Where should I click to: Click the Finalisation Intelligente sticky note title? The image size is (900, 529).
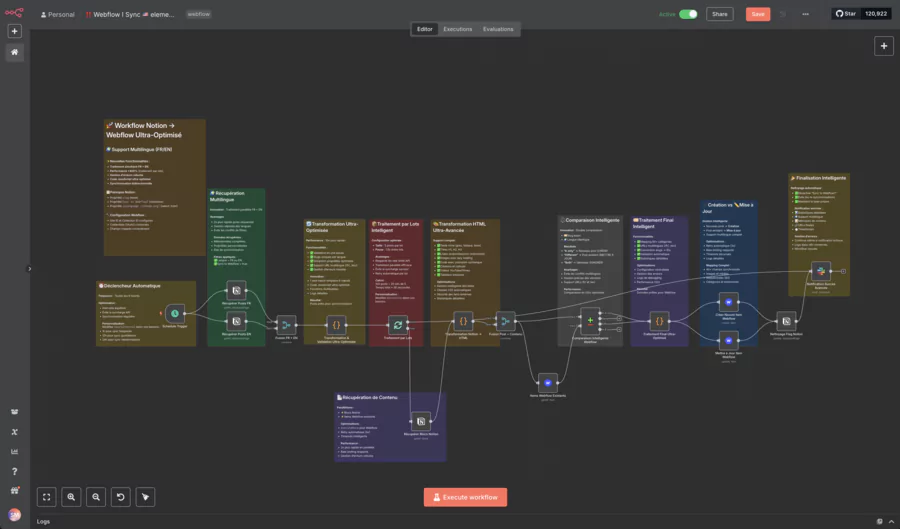coord(818,178)
